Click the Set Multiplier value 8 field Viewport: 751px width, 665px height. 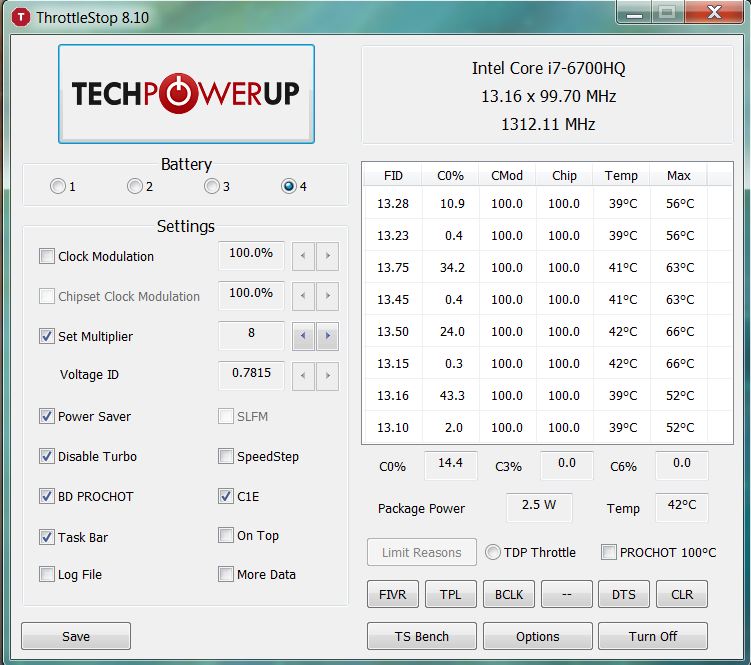(x=251, y=334)
